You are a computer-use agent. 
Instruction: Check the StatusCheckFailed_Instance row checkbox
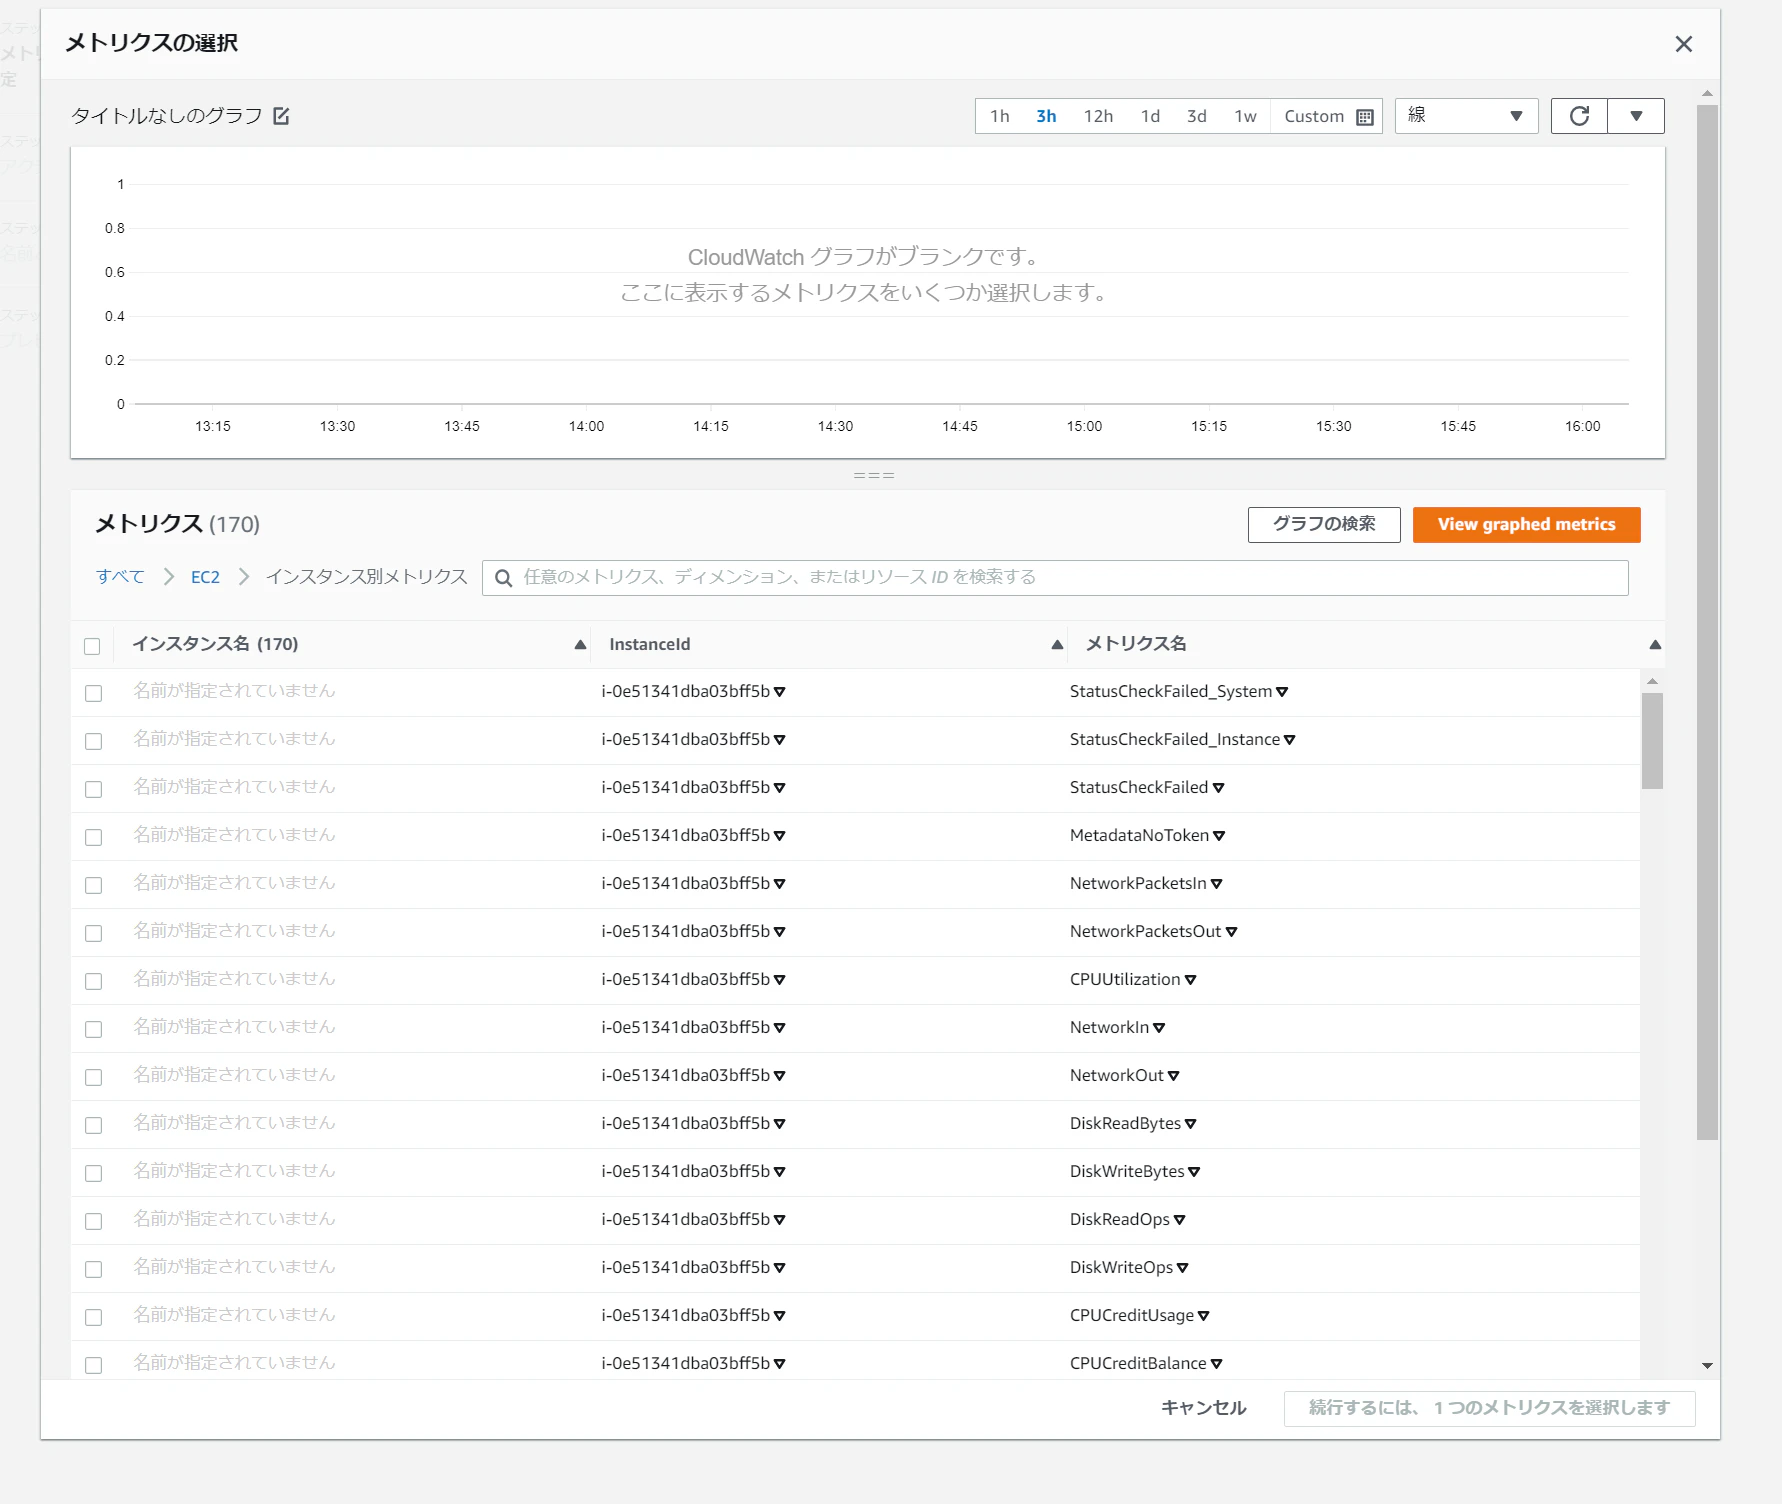point(94,741)
